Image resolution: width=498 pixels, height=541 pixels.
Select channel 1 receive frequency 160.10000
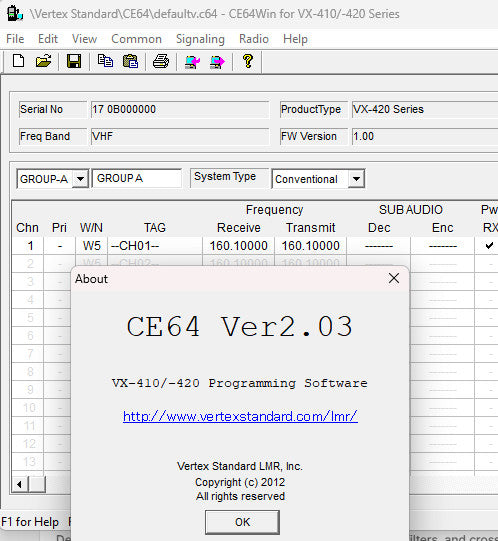click(x=238, y=246)
